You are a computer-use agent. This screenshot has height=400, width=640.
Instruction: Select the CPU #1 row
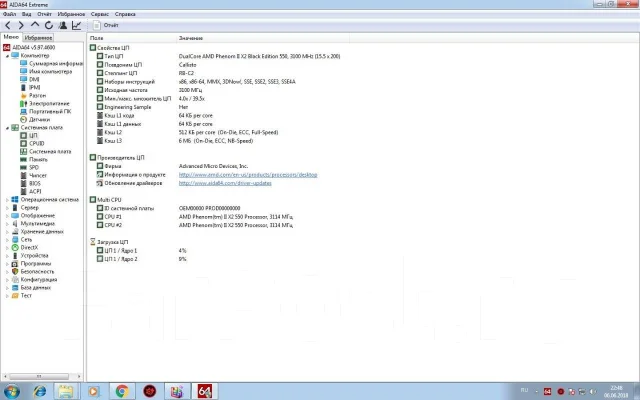pos(194,217)
